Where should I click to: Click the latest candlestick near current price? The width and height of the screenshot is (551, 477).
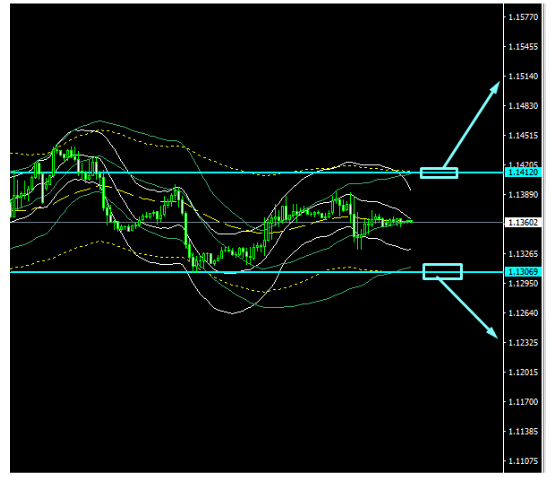coord(410,221)
